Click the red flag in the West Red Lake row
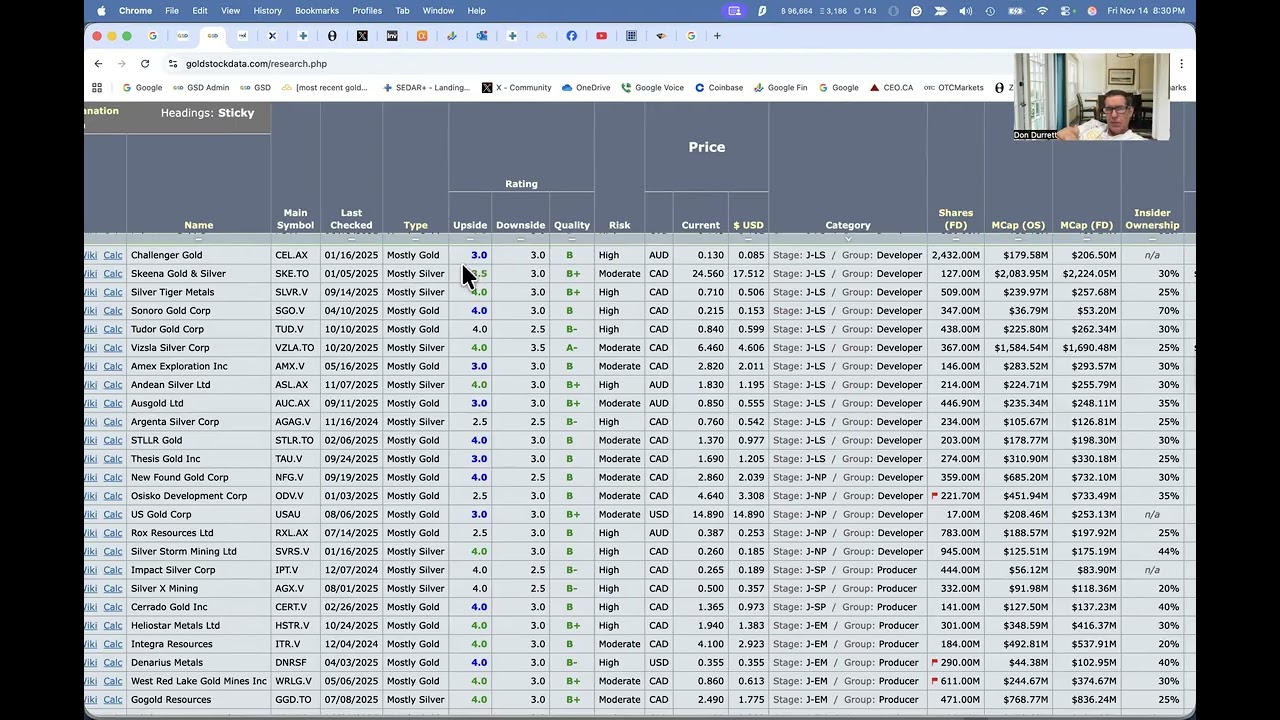1280x720 pixels. 935,680
